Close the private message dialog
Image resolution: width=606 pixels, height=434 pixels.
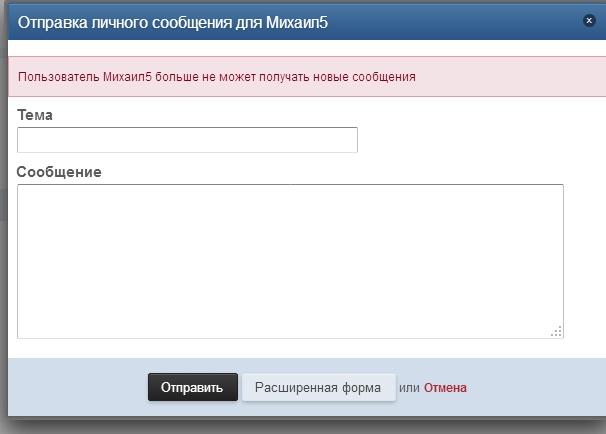pyautogui.click(x=589, y=20)
